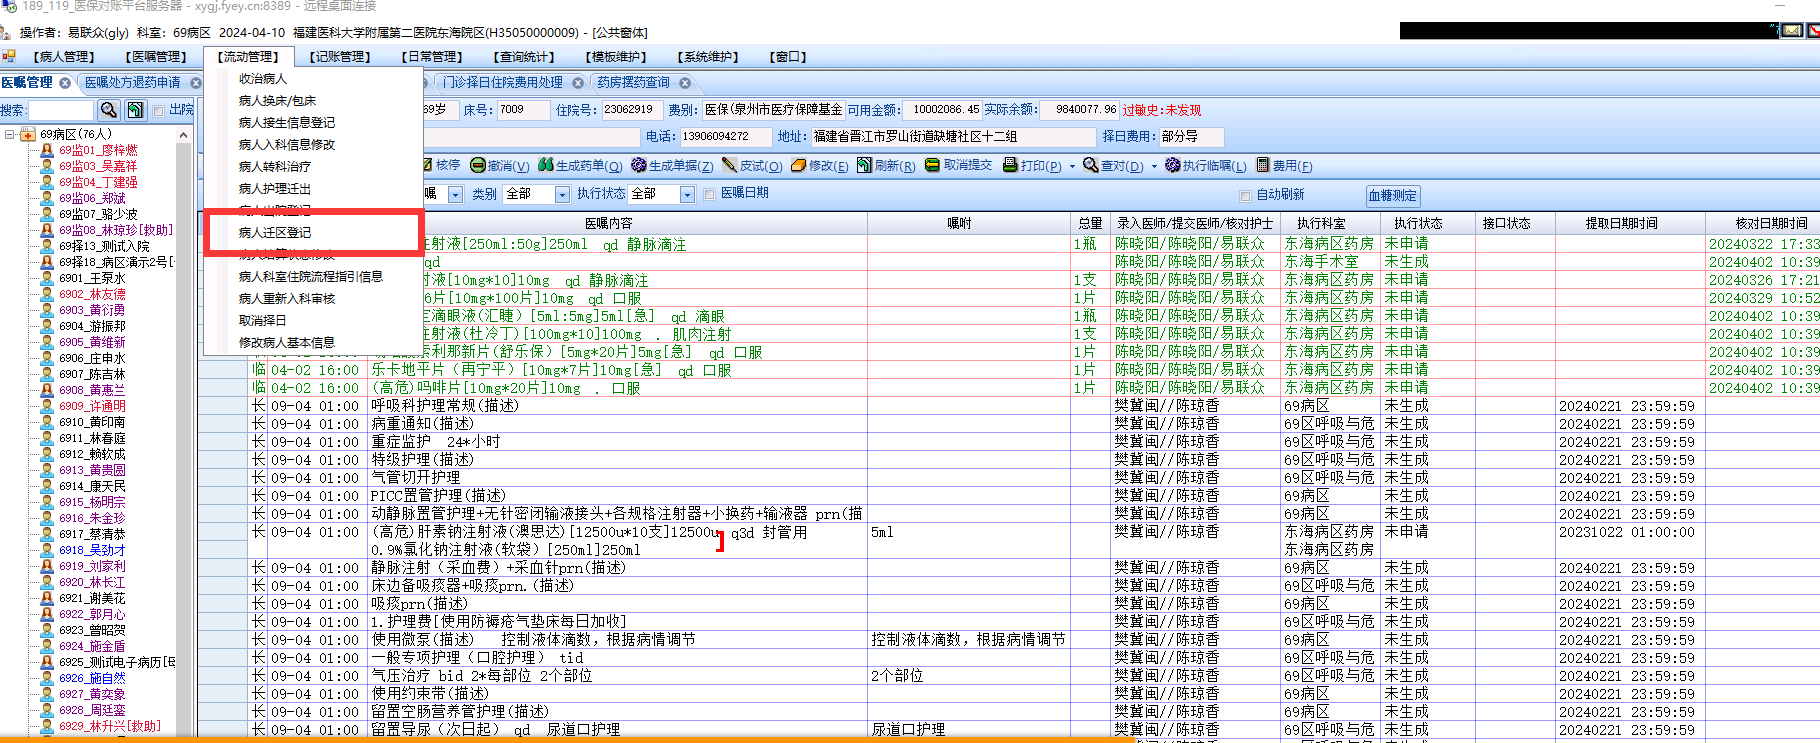Click the 查对(D) magnifier button
Screen dimensions: 1820x743
click(x=1113, y=165)
